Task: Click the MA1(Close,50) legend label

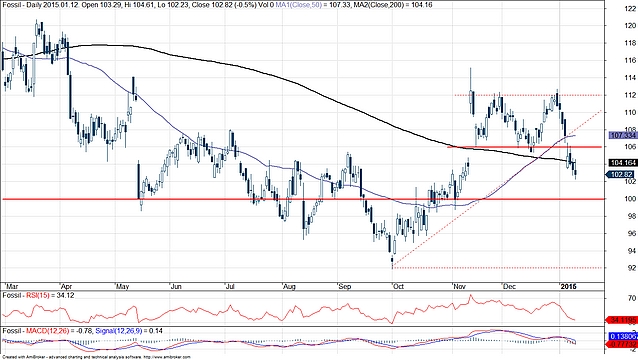Action: click(x=299, y=5)
